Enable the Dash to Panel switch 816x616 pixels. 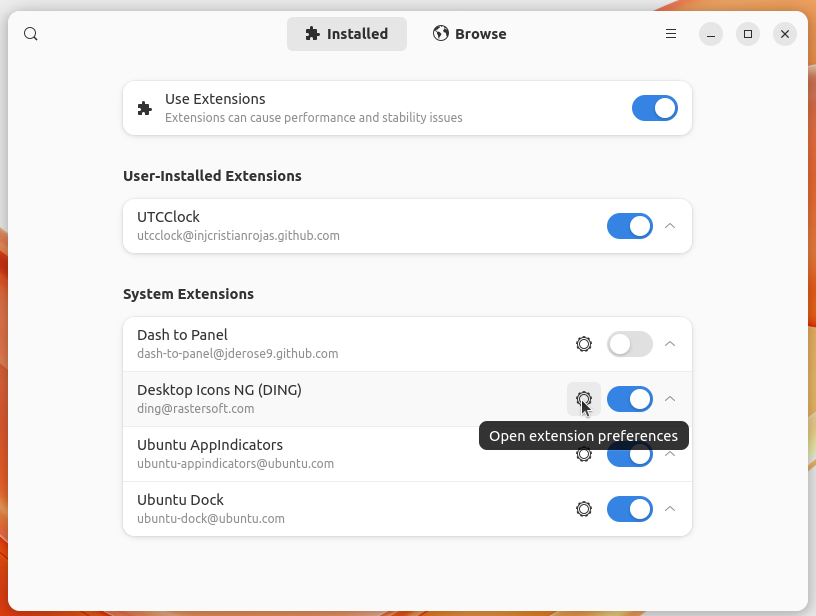(630, 344)
